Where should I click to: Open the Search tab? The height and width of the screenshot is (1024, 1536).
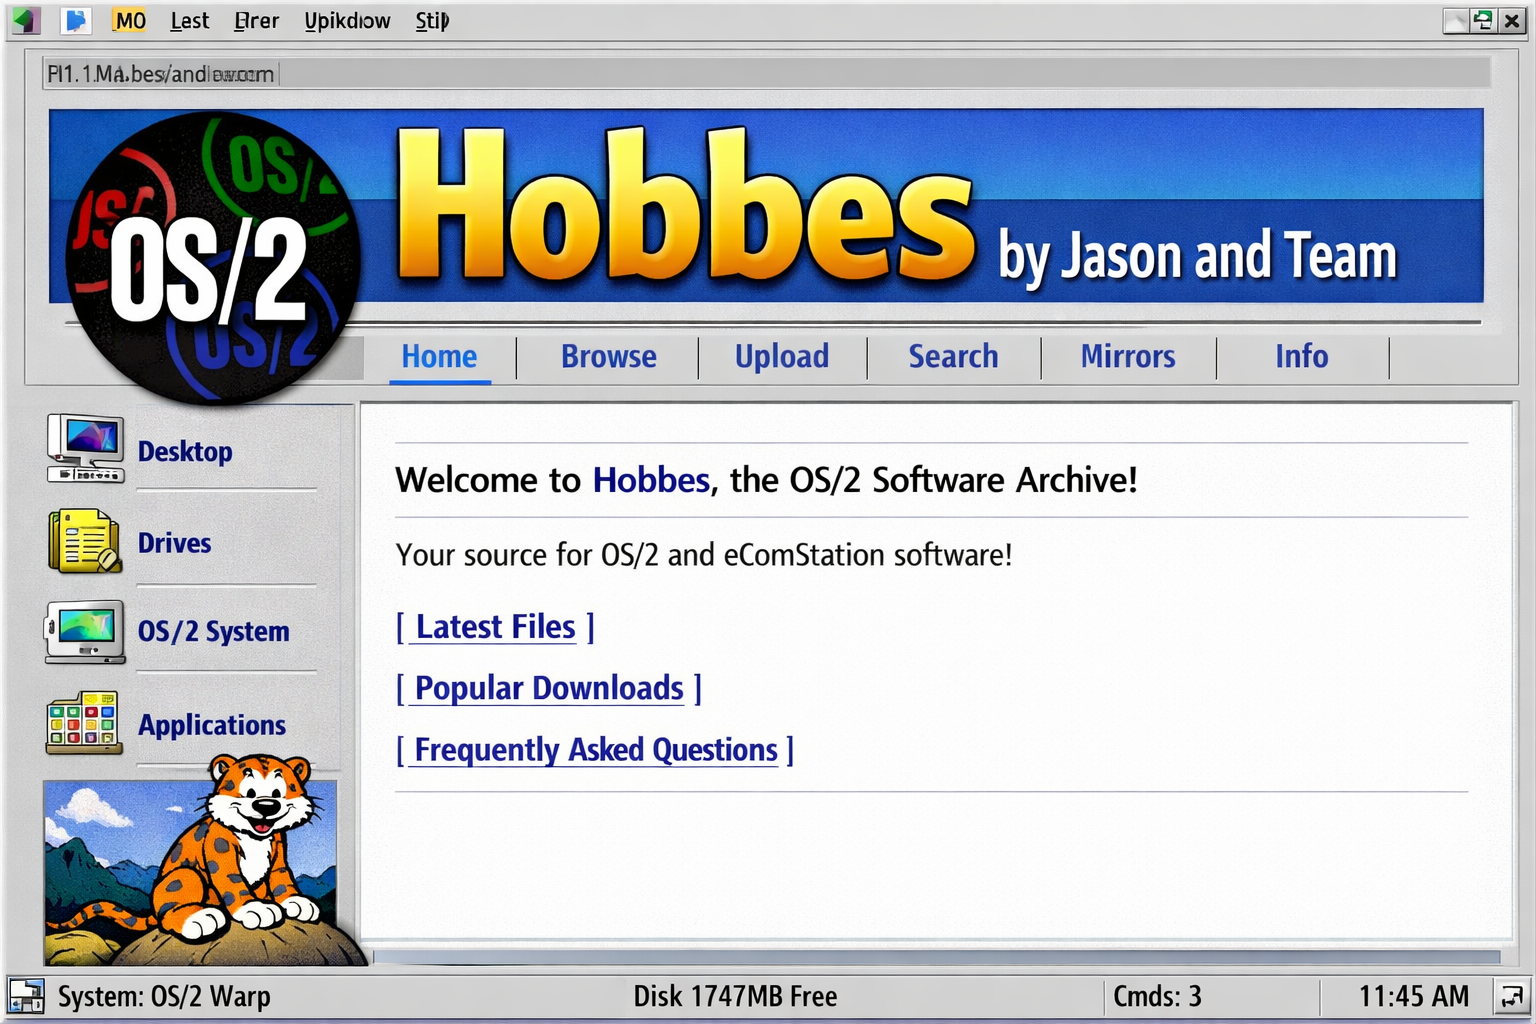click(x=952, y=357)
